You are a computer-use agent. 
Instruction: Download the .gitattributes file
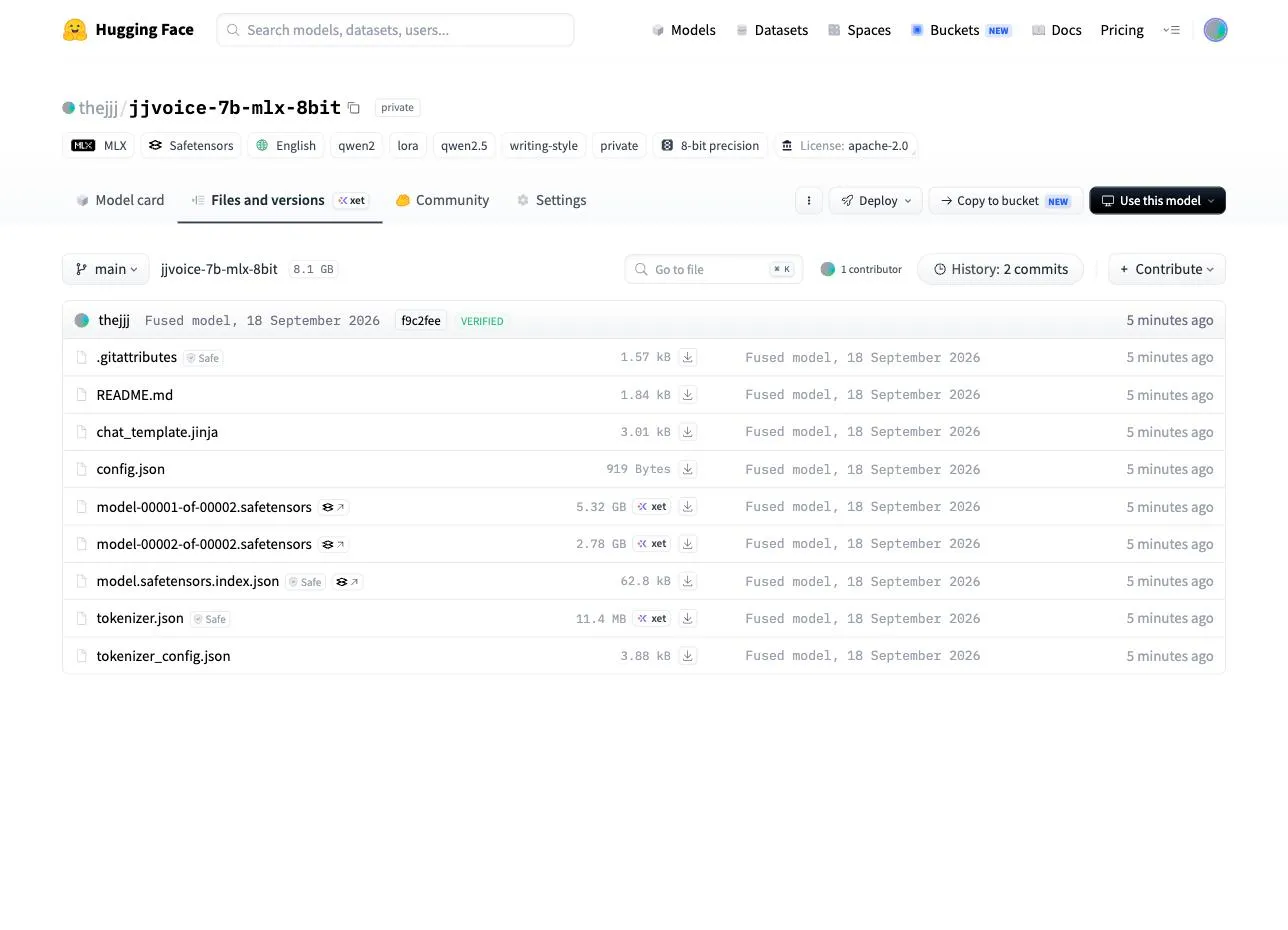coord(688,357)
